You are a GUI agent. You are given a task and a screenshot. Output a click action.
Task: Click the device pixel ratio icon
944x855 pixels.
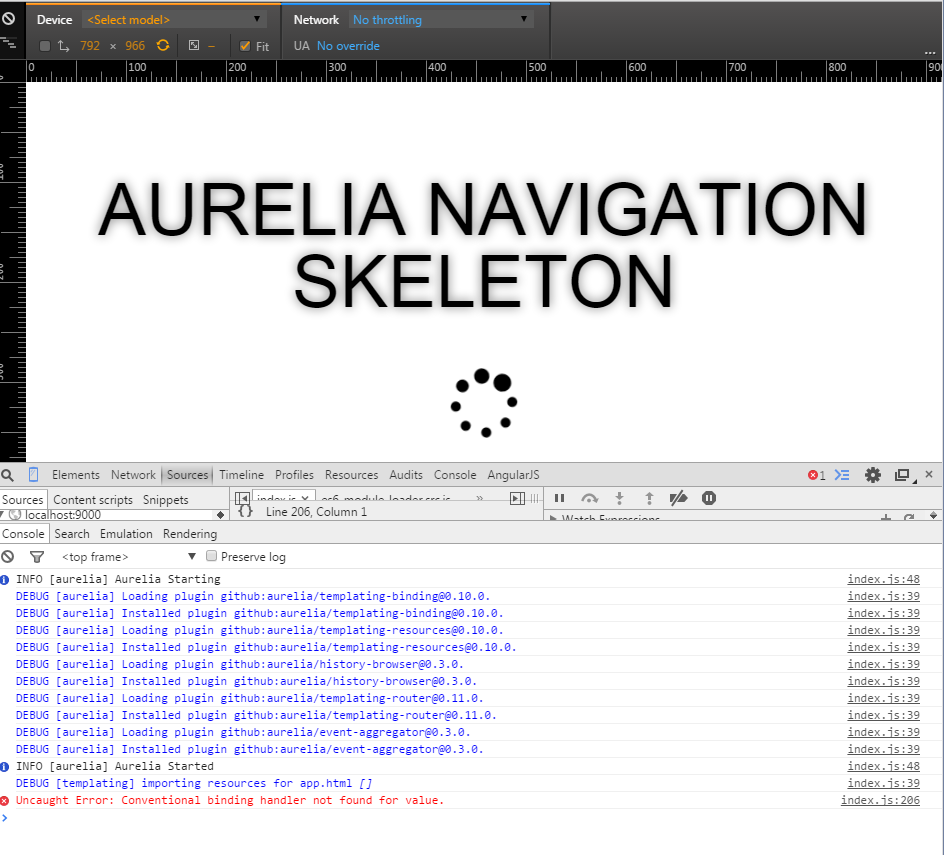[x=194, y=46]
